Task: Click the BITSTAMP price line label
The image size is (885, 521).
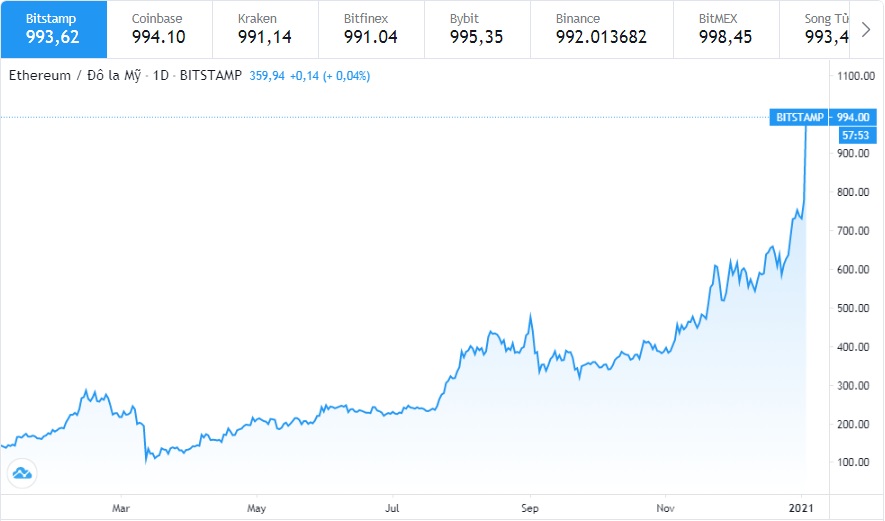Action: pos(799,117)
